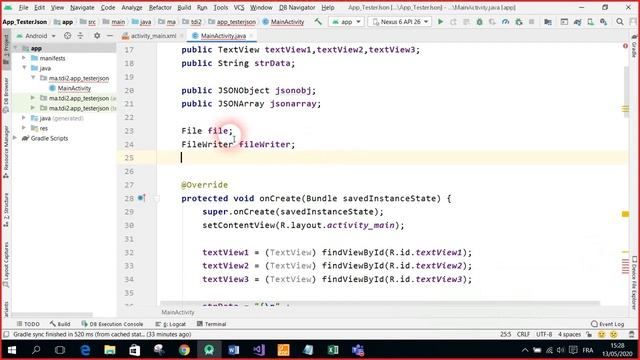This screenshot has height=360, width=640.
Task: Toggle the Logcat tool window
Action: coord(171,324)
